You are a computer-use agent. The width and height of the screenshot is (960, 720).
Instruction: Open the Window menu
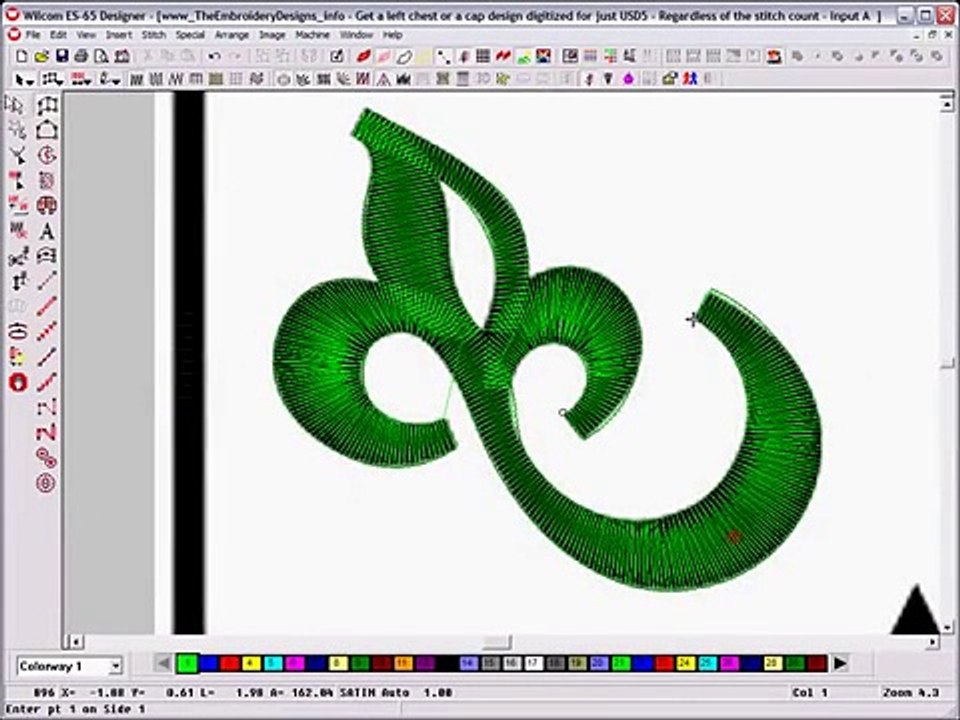[356, 35]
